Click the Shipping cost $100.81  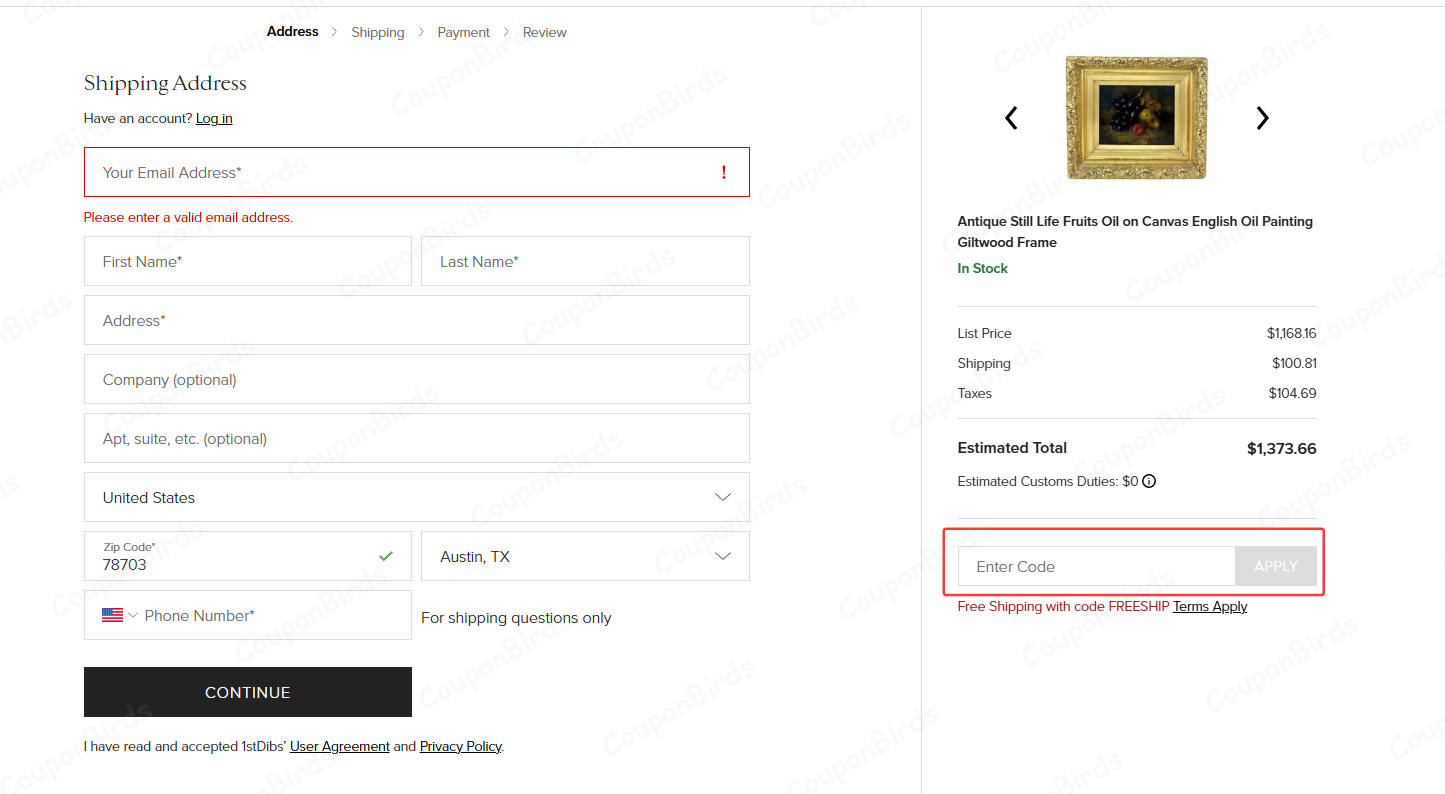pyautogui.click(x=1294, y=363)
